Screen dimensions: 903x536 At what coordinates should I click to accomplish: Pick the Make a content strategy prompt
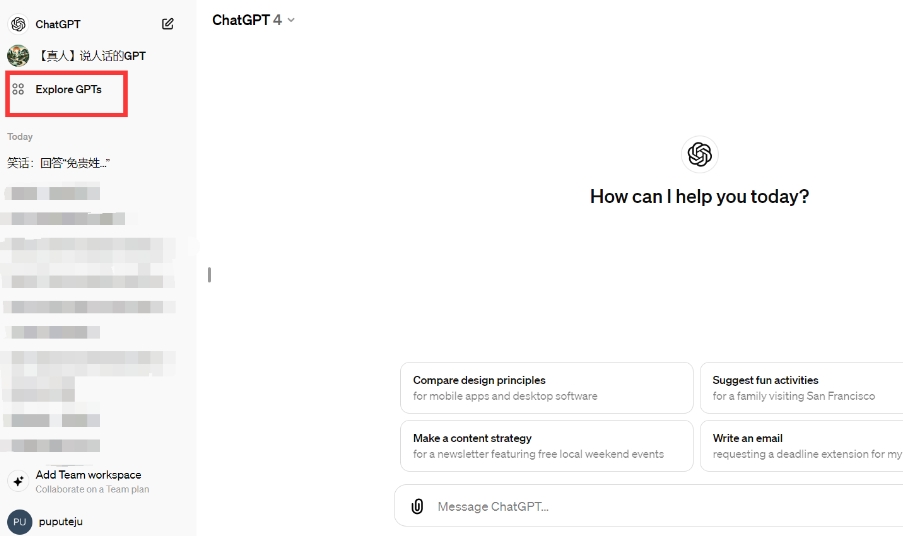pos(545,446)
